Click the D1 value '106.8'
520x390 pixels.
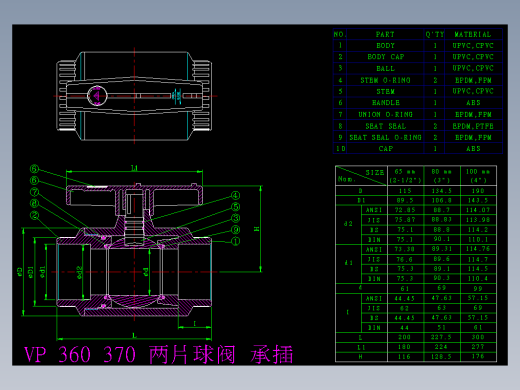pyautogui.click(x=442, y=200)
